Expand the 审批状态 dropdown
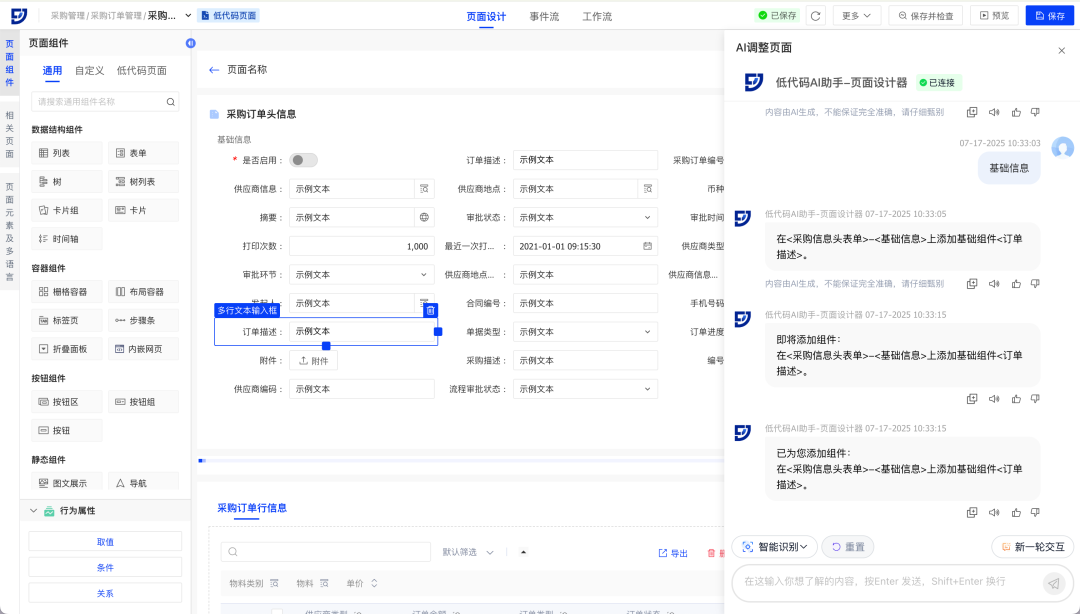Screen dimensions: 1080x614 coord(647,217)
